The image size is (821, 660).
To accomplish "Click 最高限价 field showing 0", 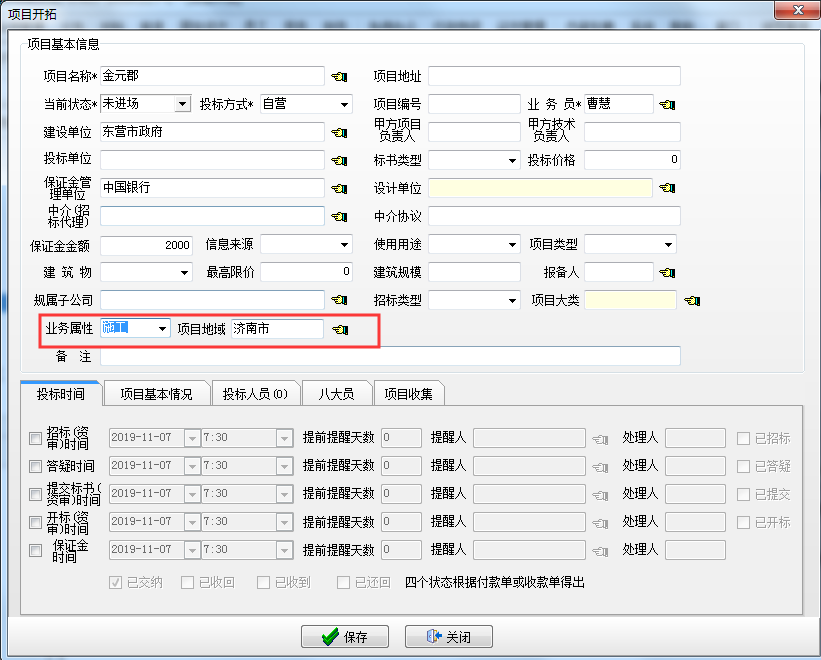I will click(306, 272).
